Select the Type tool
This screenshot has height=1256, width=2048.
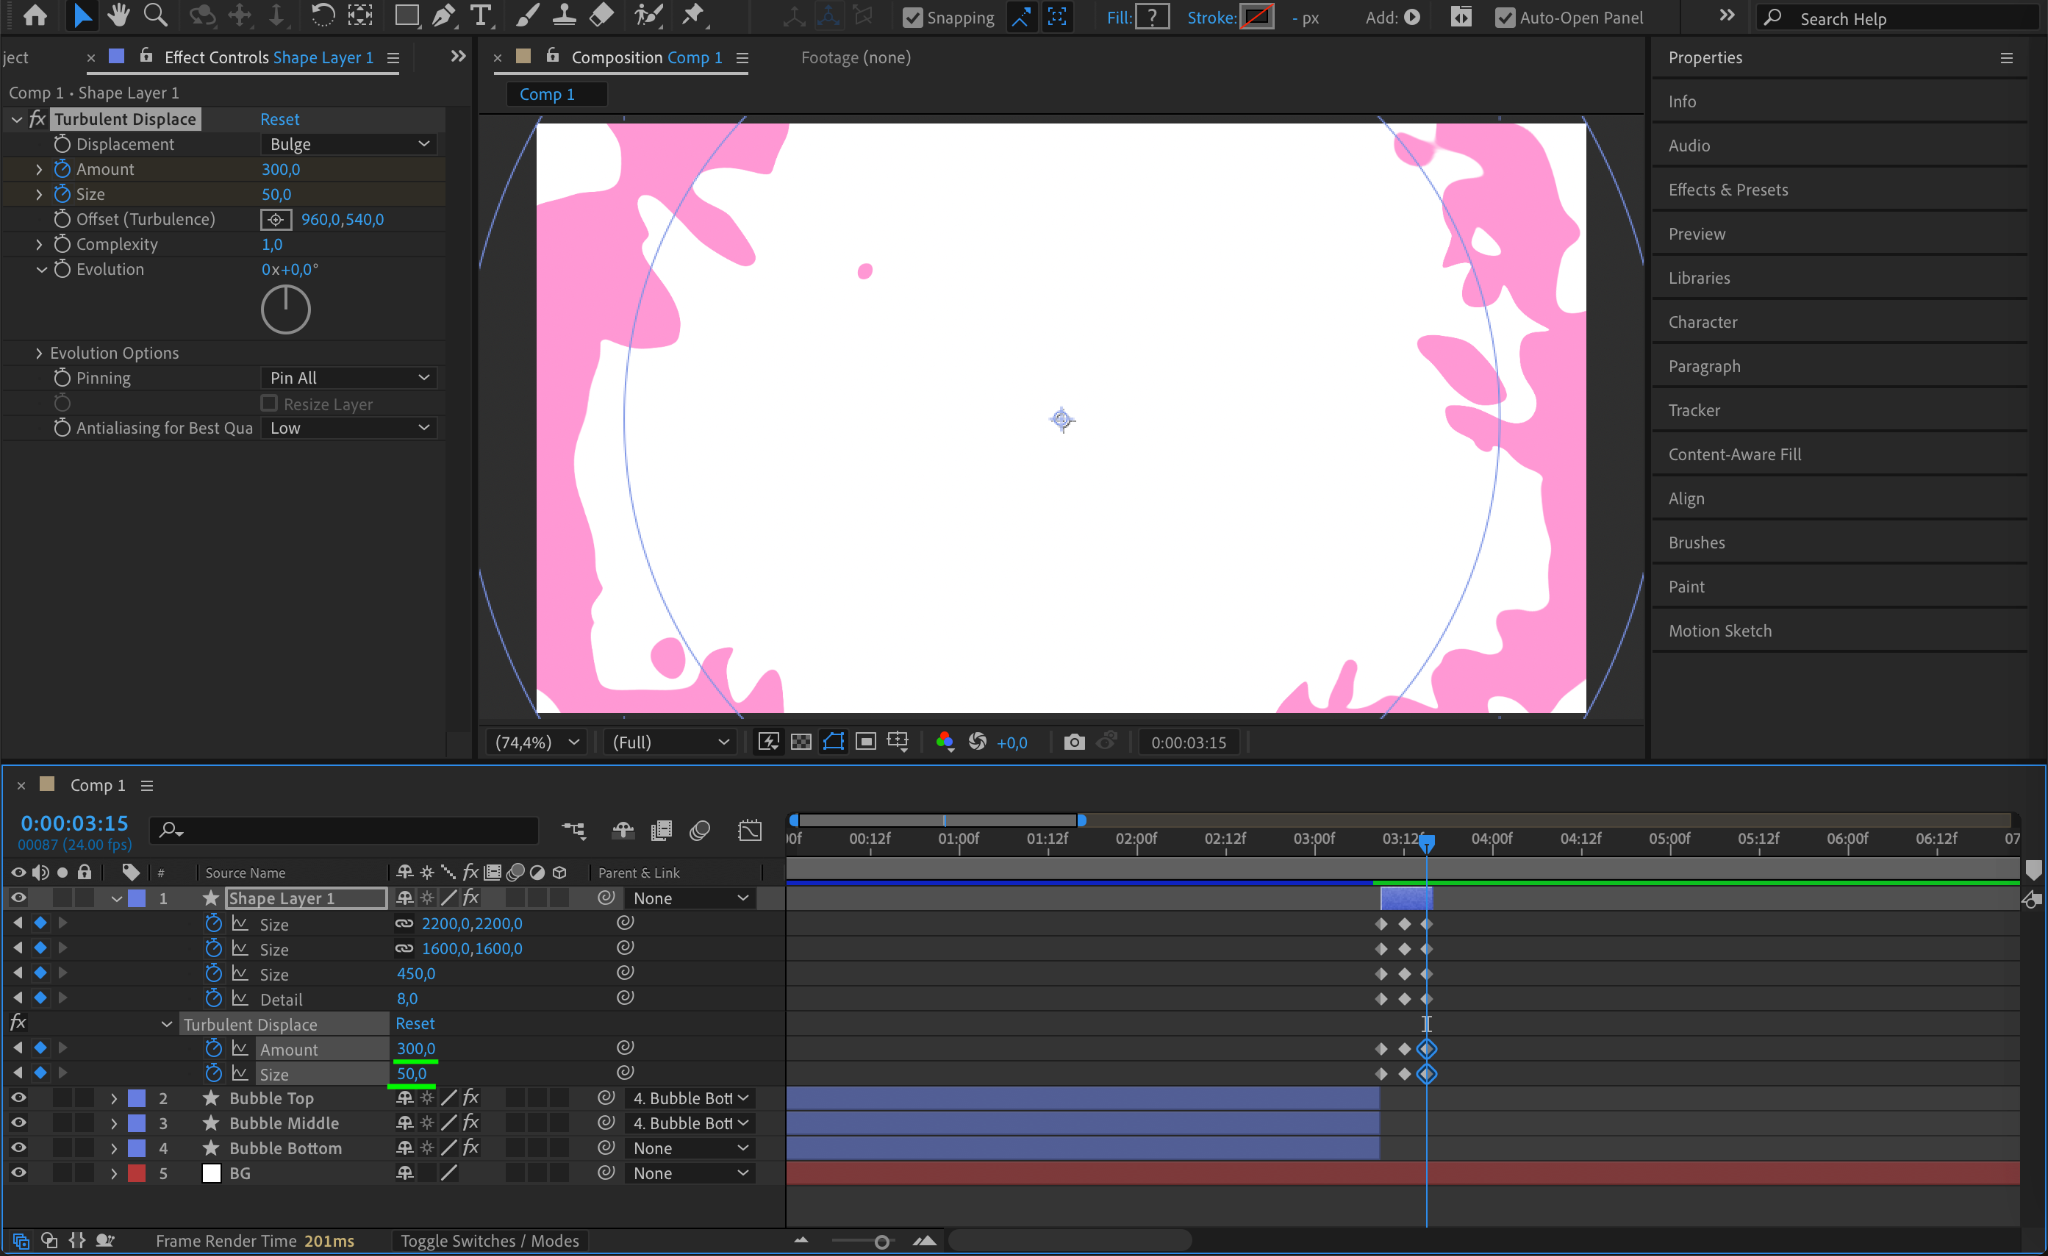pos(481,15)
